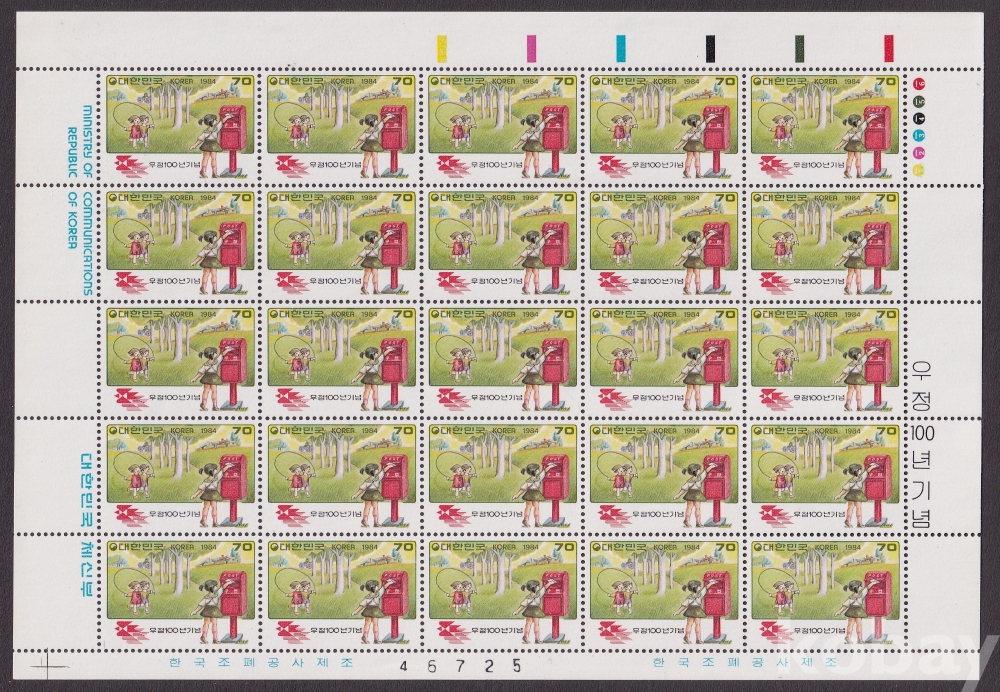Screen dimensions: 1000x692
Task: Click the cyan color bar in top margin
Action: point(621,47)
